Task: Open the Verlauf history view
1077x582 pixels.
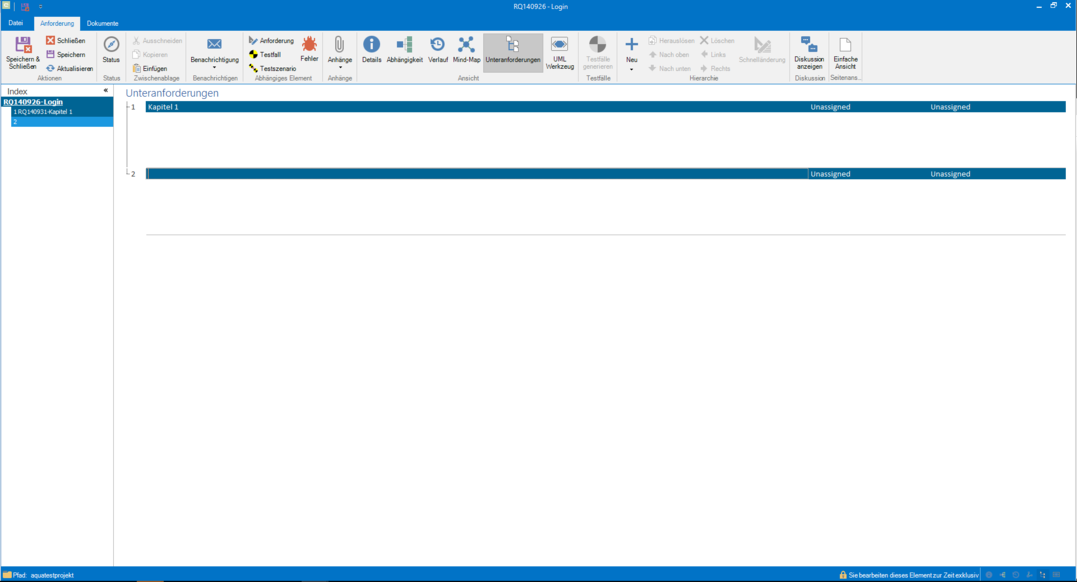Action: (x=438, y=46)
